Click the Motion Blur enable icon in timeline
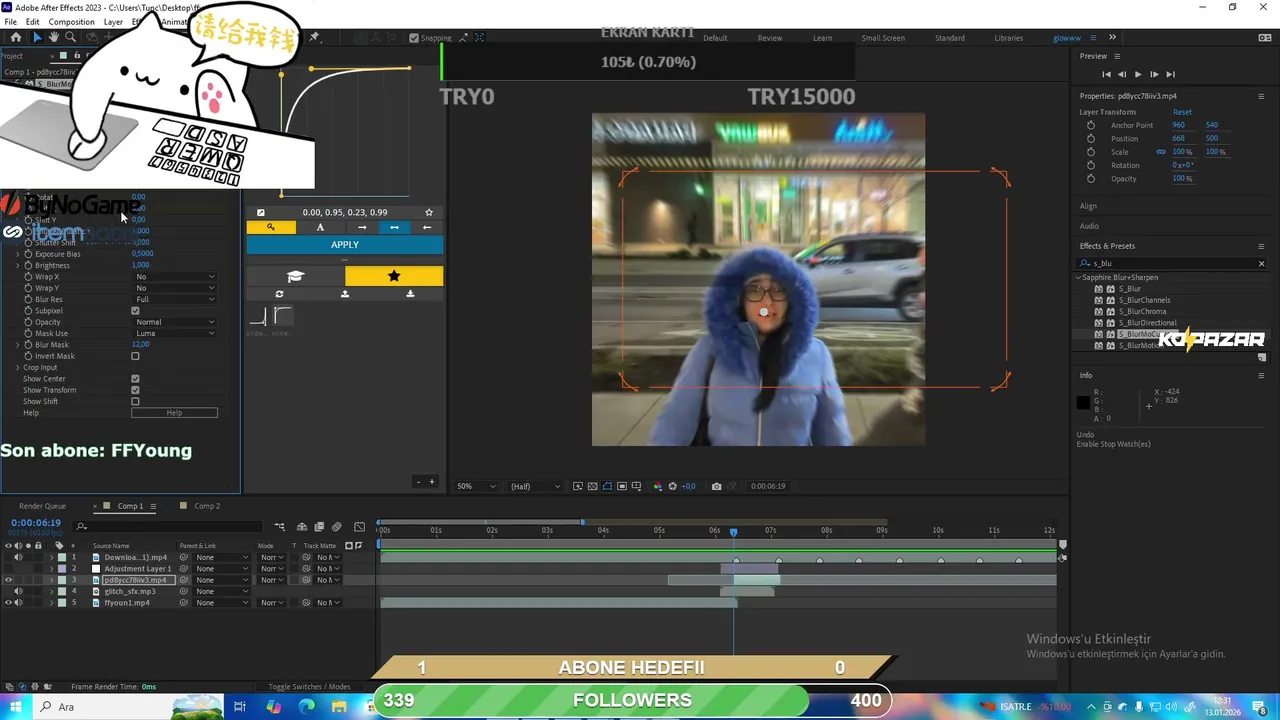This screenshot has width=1280, height=720. coord(336,527)
